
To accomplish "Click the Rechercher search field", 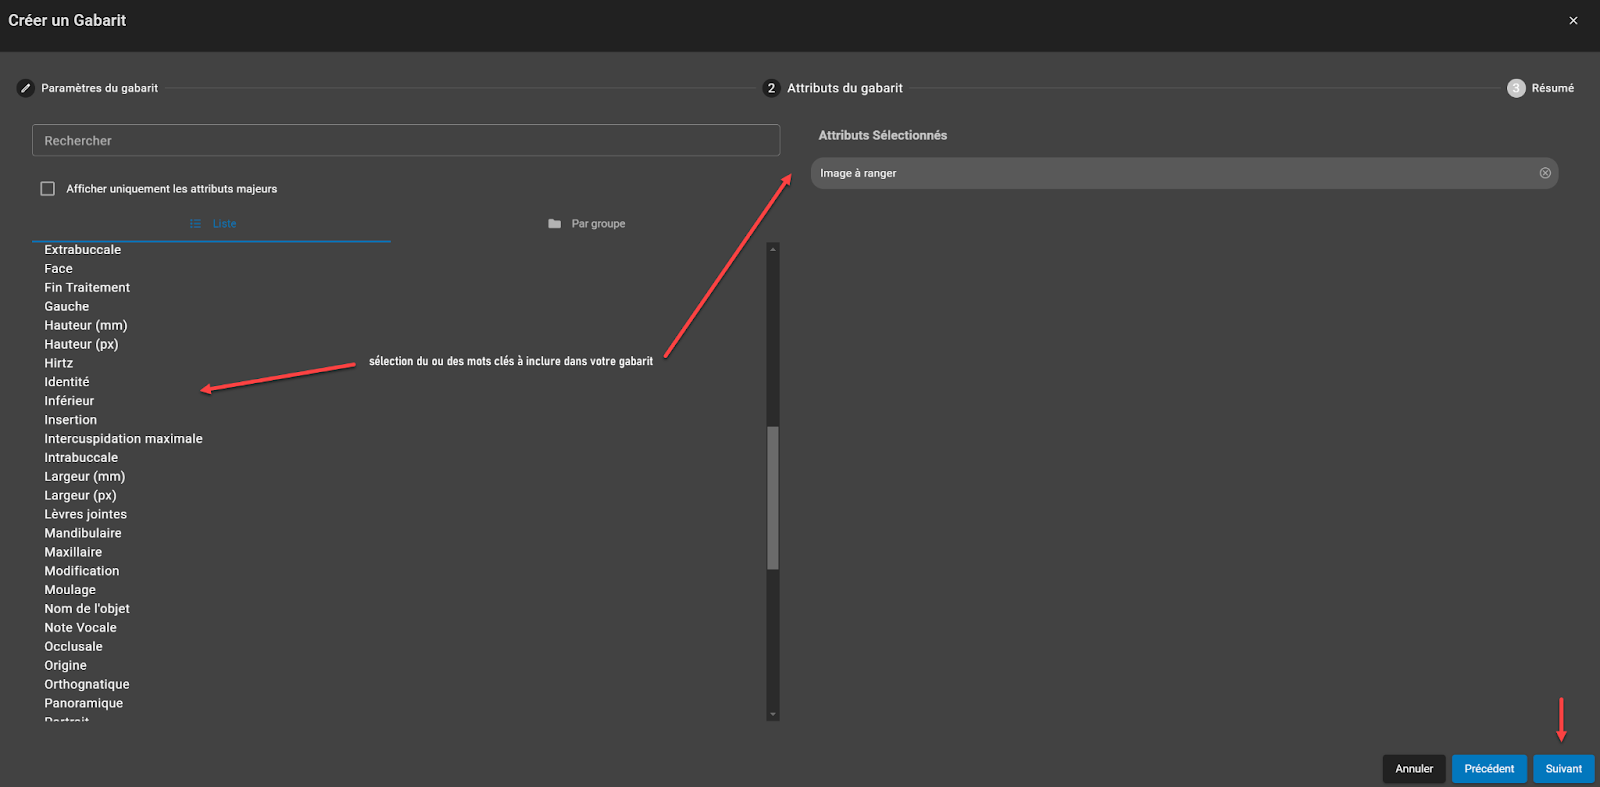I will point(406,141).
